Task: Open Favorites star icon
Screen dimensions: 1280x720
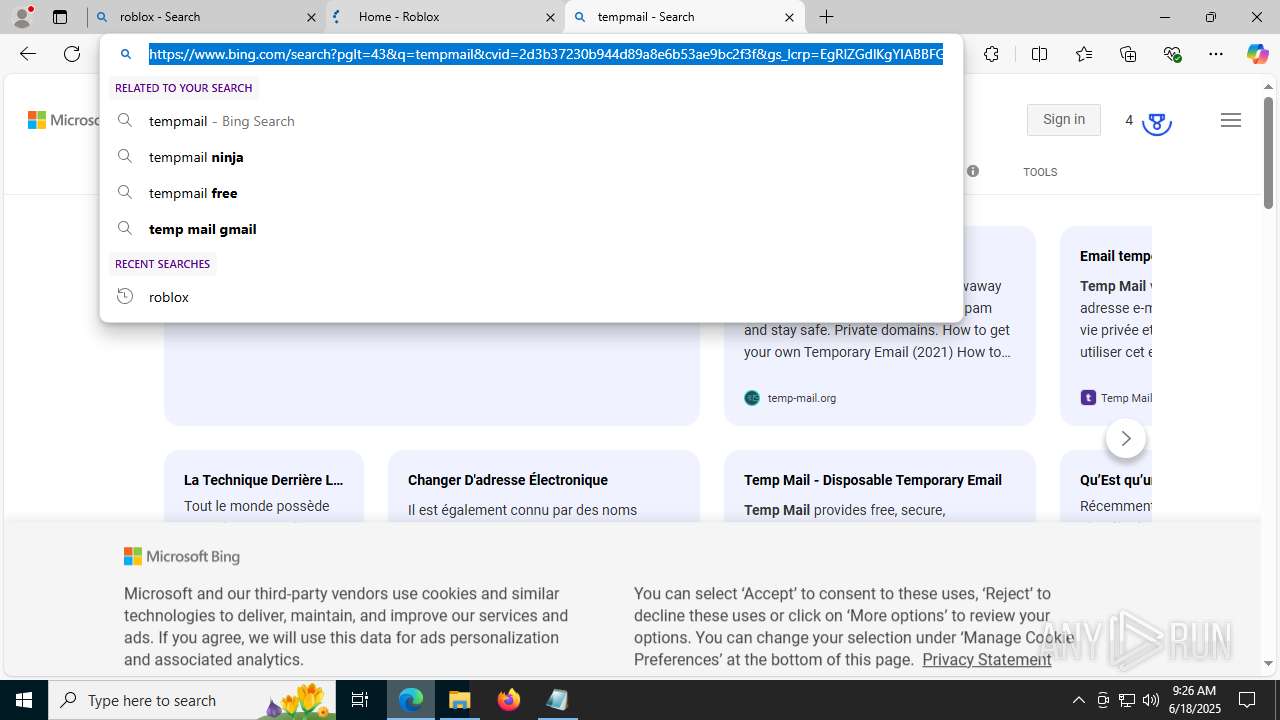Action: click(x=1084, y=54)
